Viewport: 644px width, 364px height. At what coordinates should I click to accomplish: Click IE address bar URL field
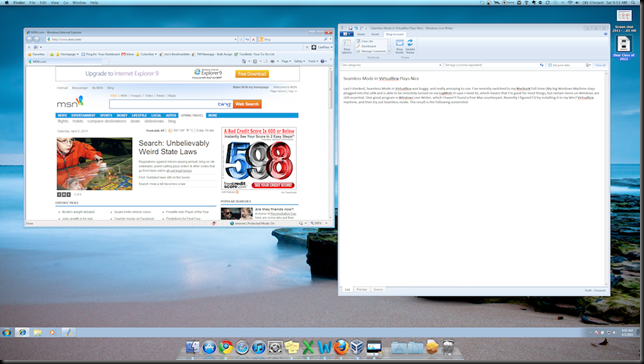pyautogui.click(x=140, y=39)
